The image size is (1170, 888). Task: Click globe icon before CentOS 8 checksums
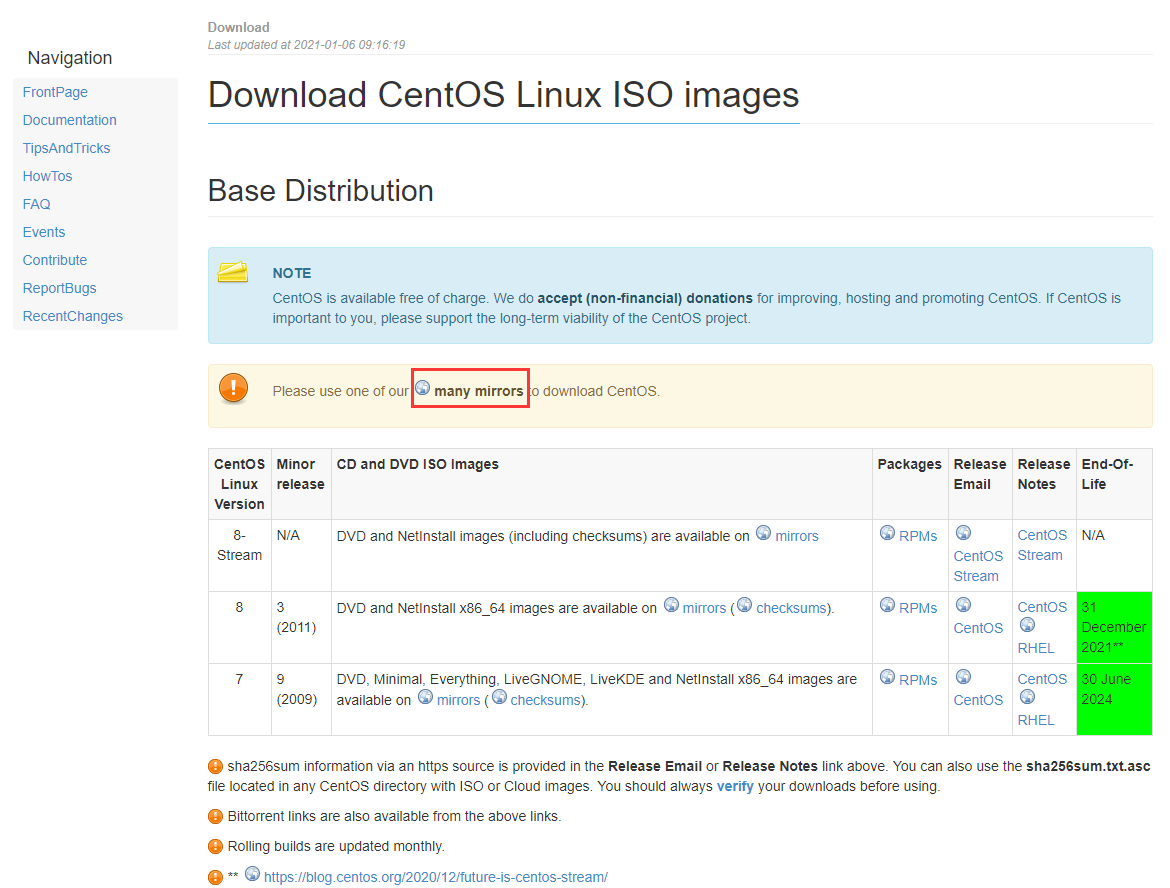pyautogui.click(x=744, y=605)
